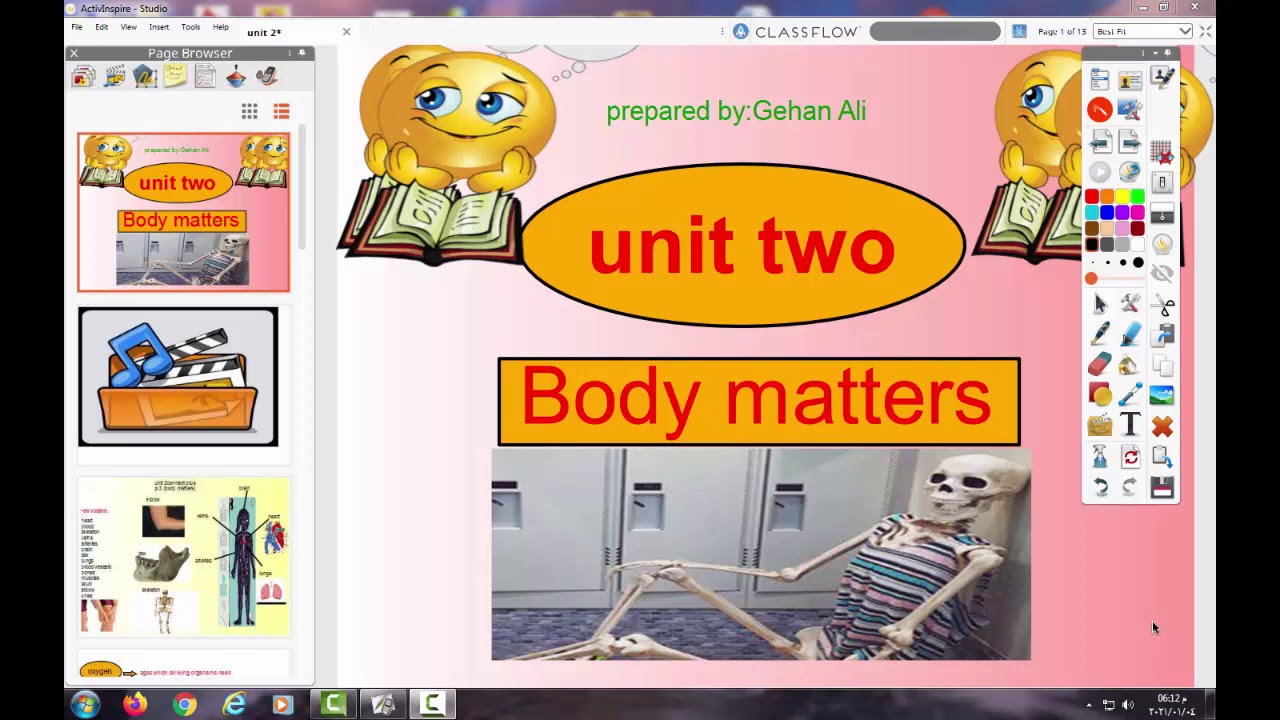This screenshot has width=1280, height=720.
Task: Open Page Browser panel options dots
Action: tap(289, 53)
